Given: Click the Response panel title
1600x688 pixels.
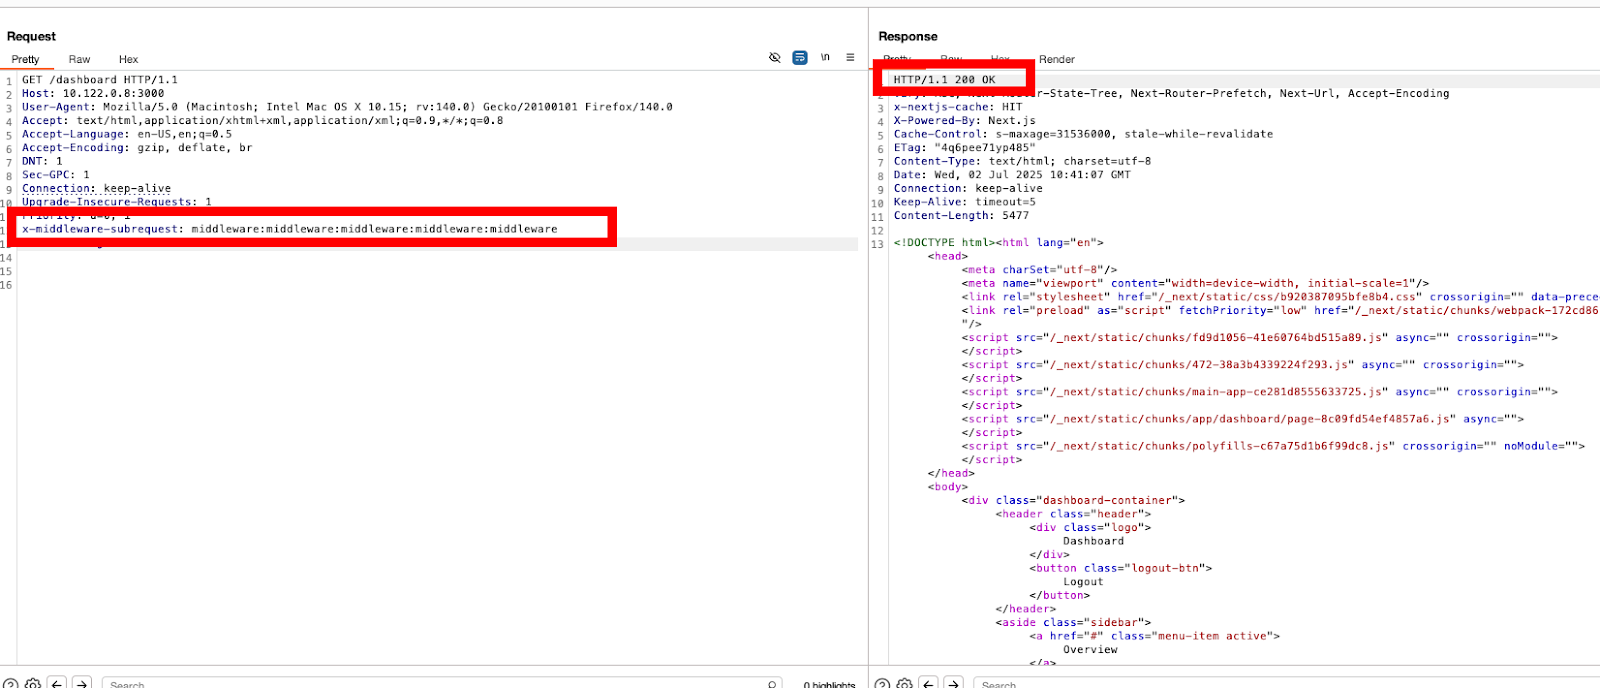Looking at the screenshot, I should pos(908,36).
